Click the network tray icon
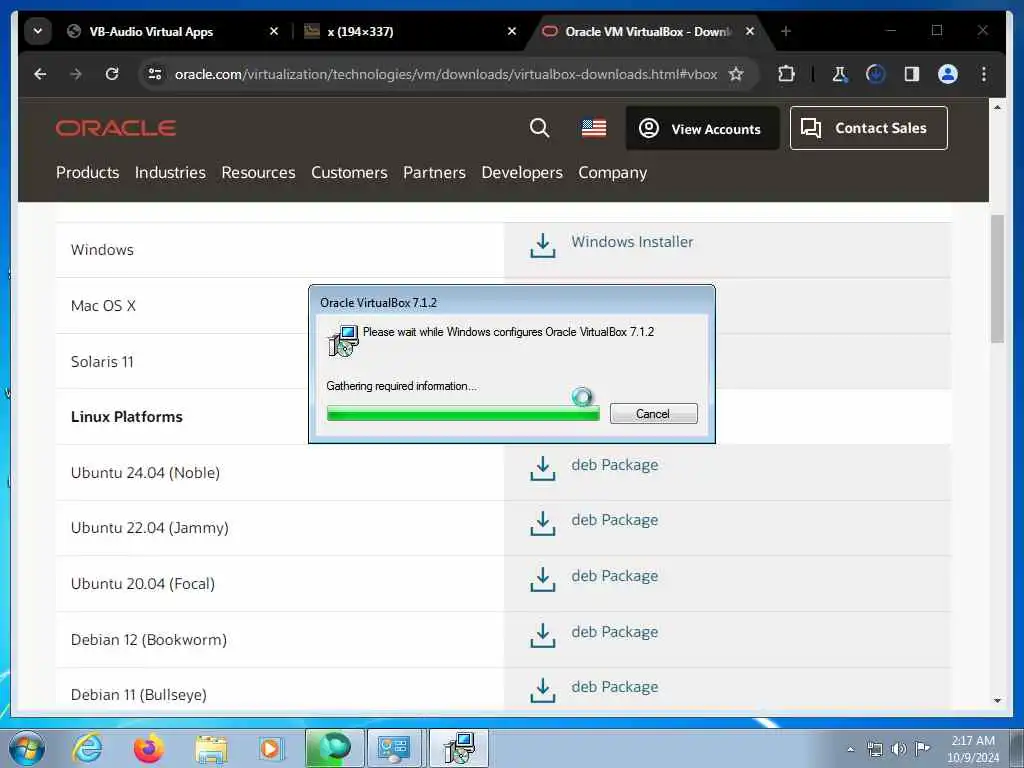This screenshot has width=1024, height=768. point(874,748)
